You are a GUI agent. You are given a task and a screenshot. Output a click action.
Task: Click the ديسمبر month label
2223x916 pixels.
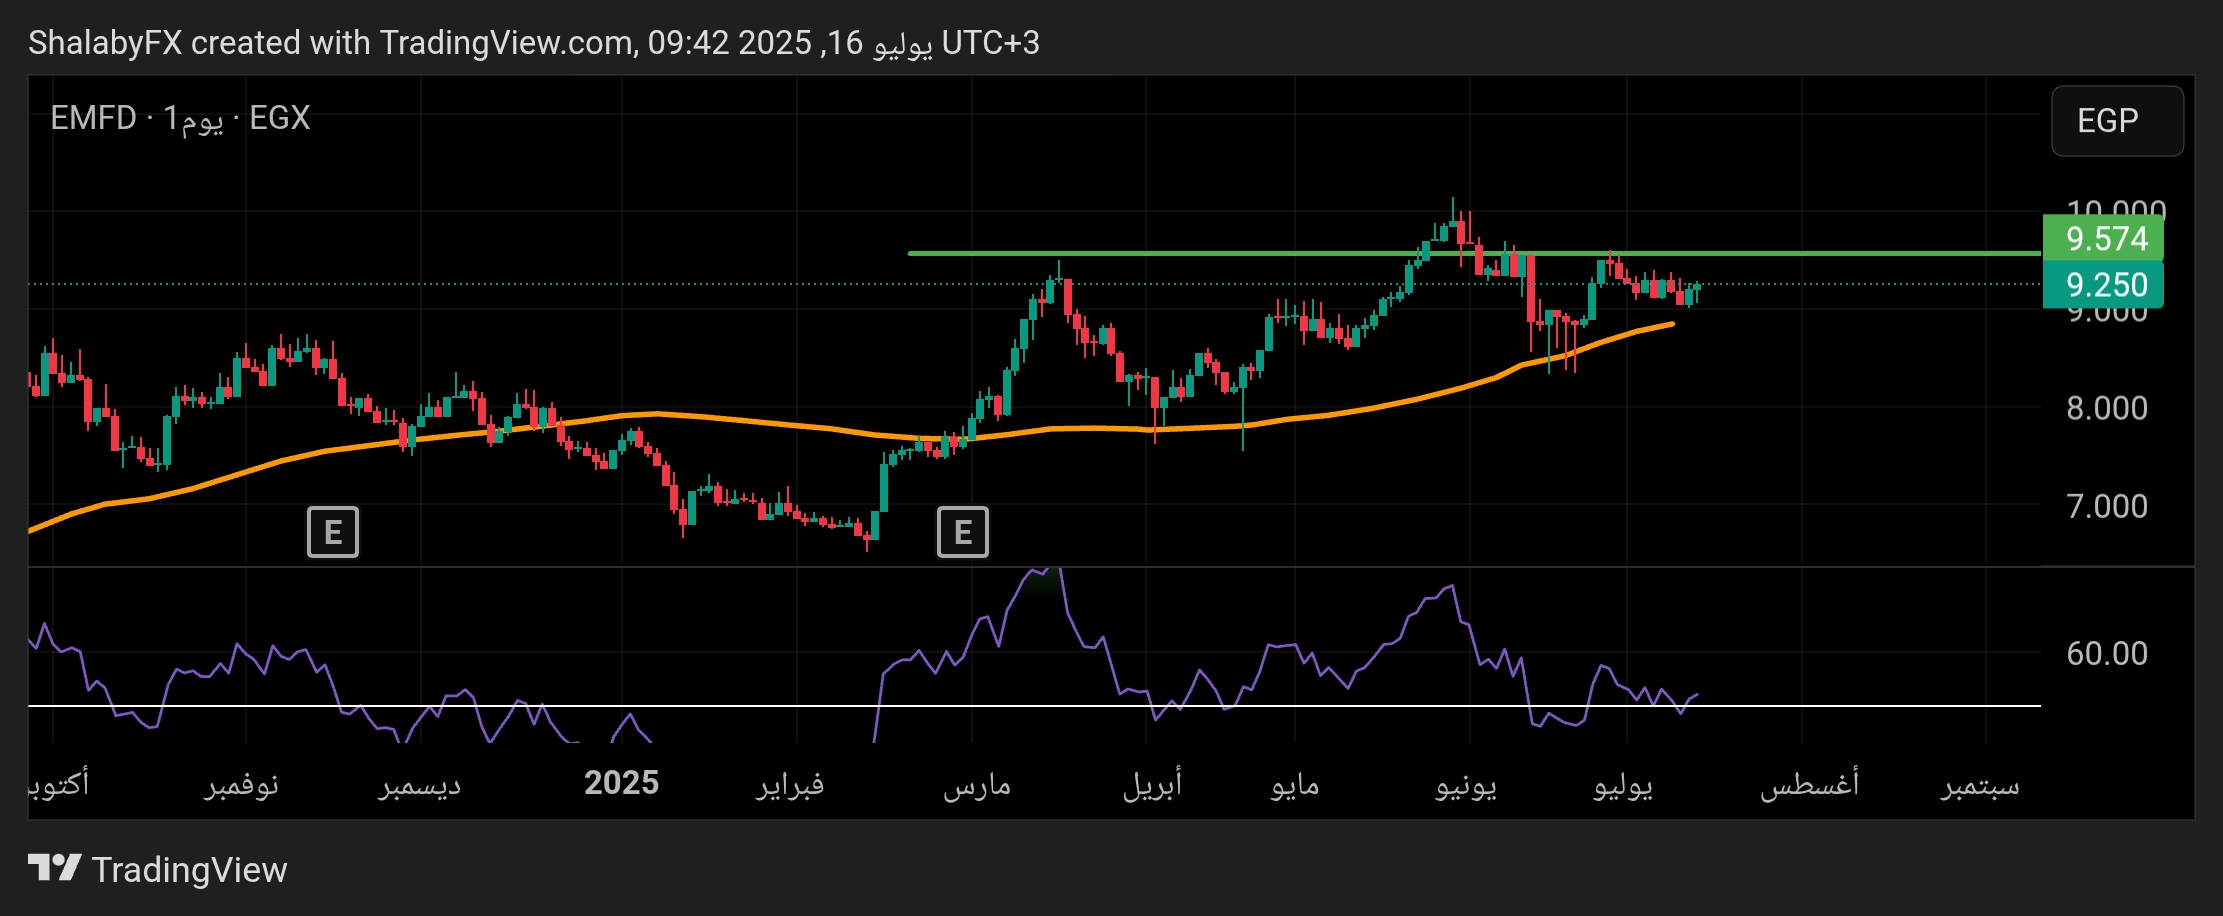420,784
